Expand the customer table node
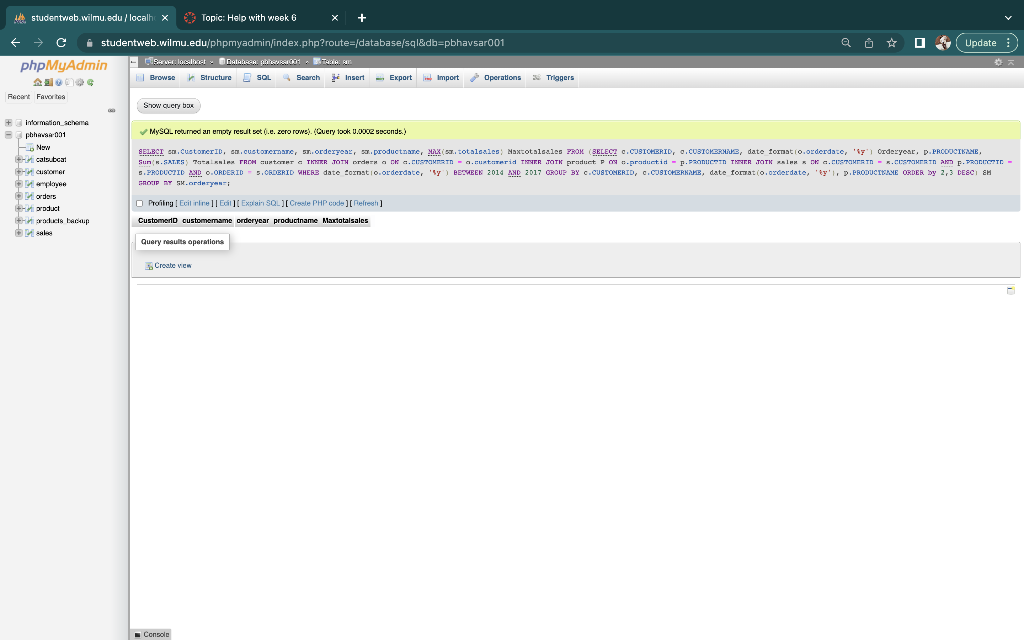The image size is (1024, 640). coord(19,172)
